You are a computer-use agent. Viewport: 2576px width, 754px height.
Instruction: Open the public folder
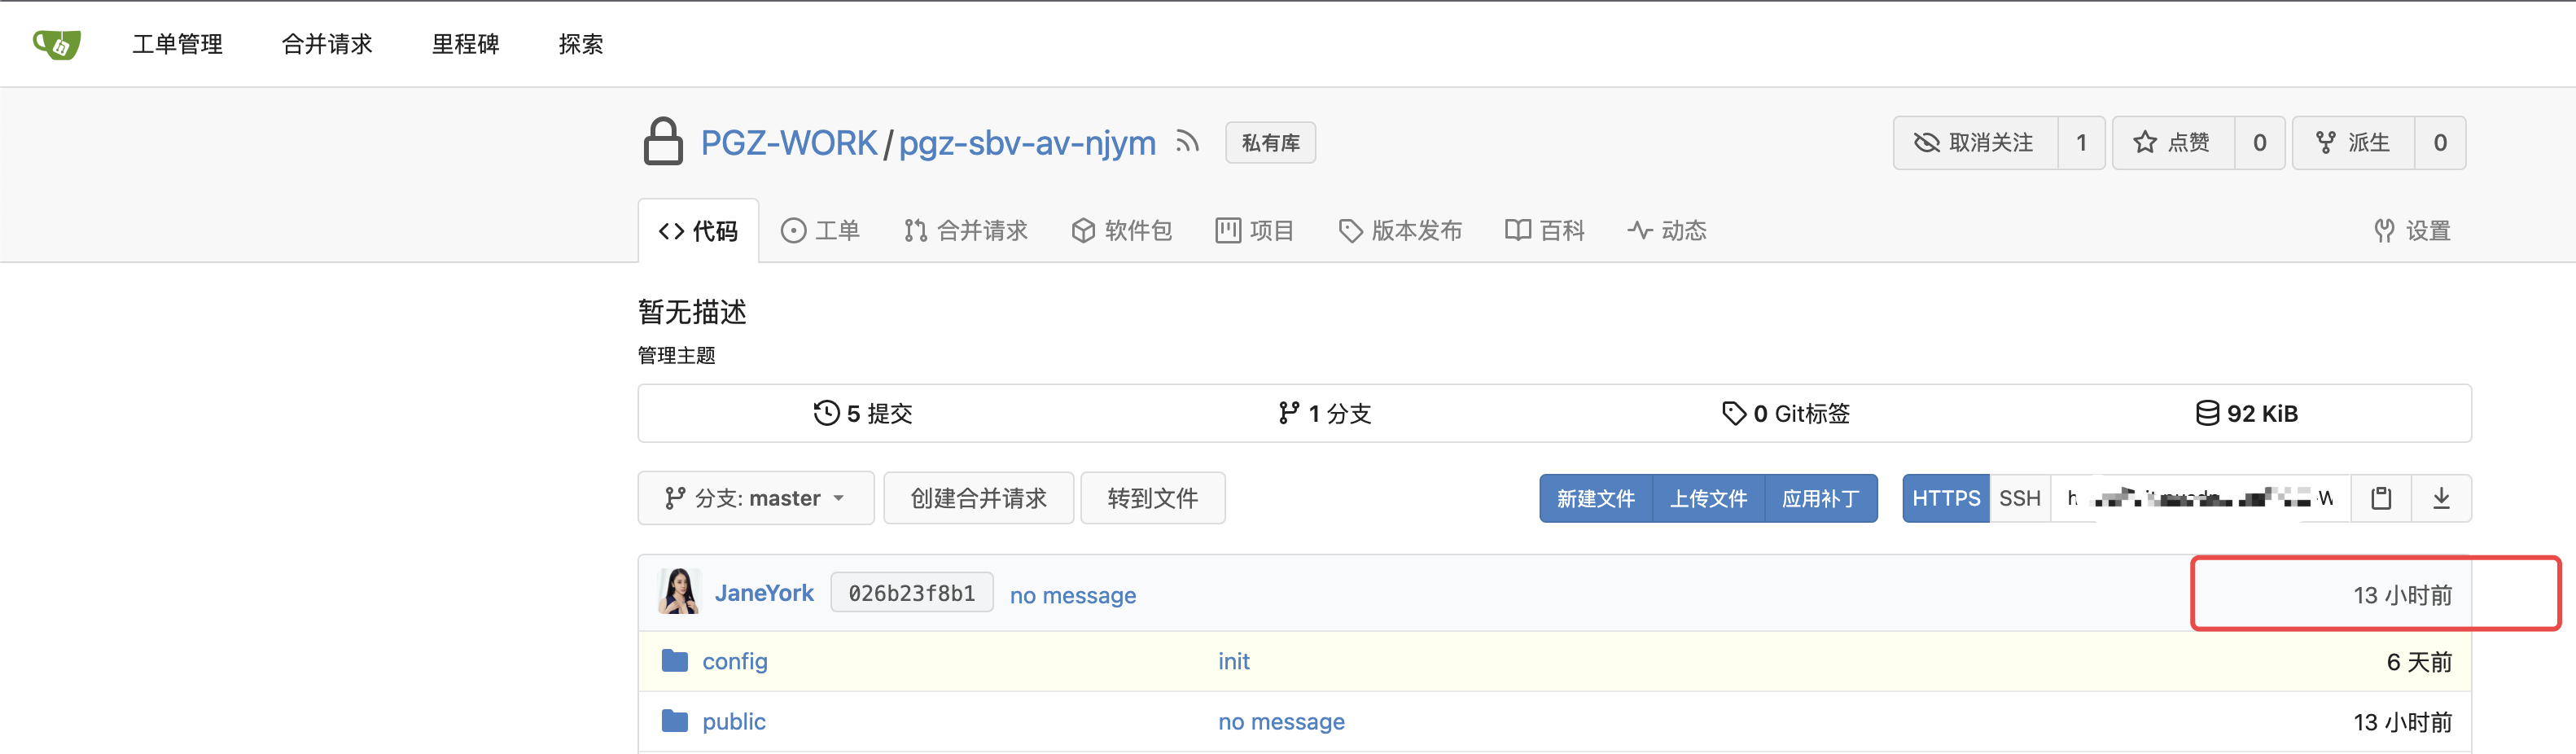tap(734, 721)
